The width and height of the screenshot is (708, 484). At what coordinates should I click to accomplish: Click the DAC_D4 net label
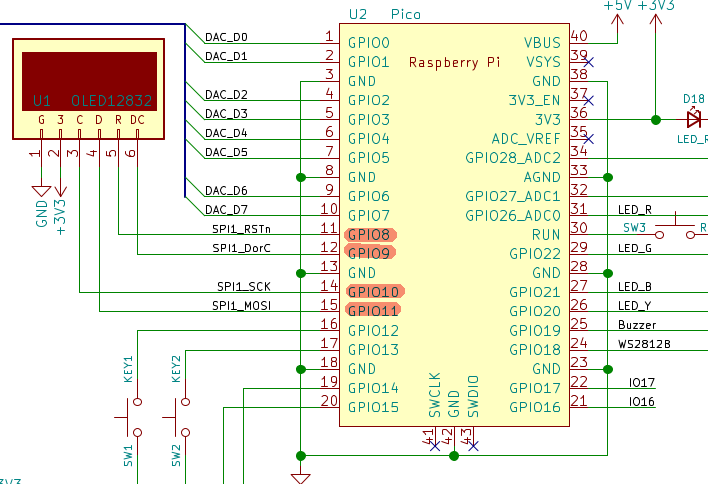(226, 133)
